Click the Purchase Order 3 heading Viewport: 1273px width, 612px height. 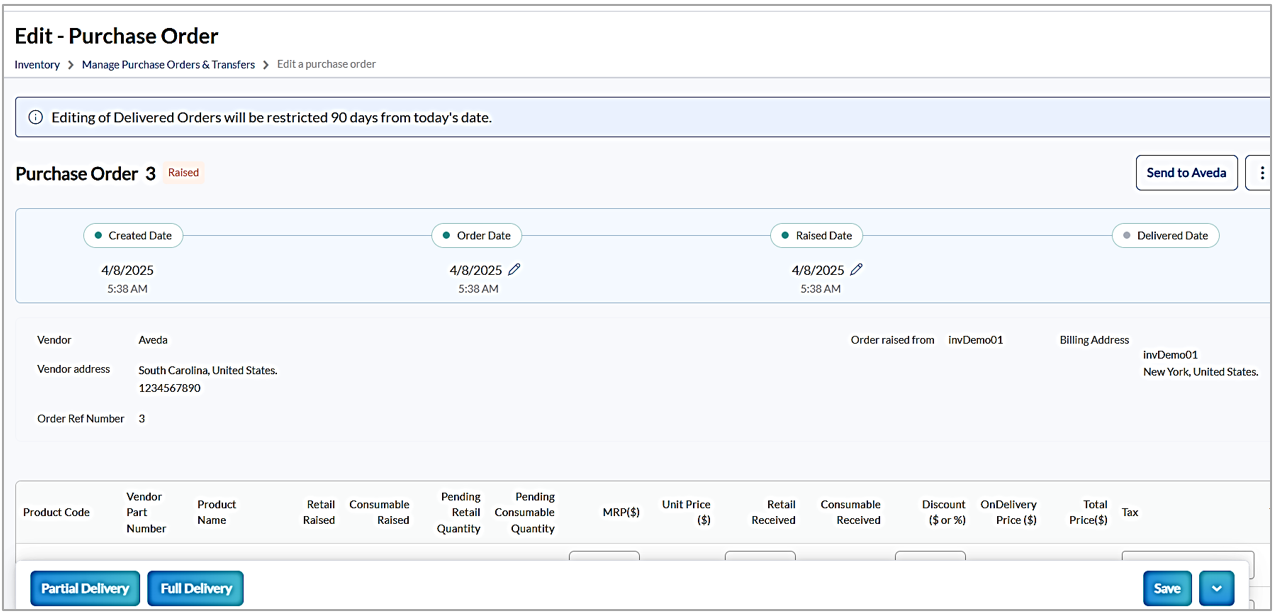tap(85, 173)
